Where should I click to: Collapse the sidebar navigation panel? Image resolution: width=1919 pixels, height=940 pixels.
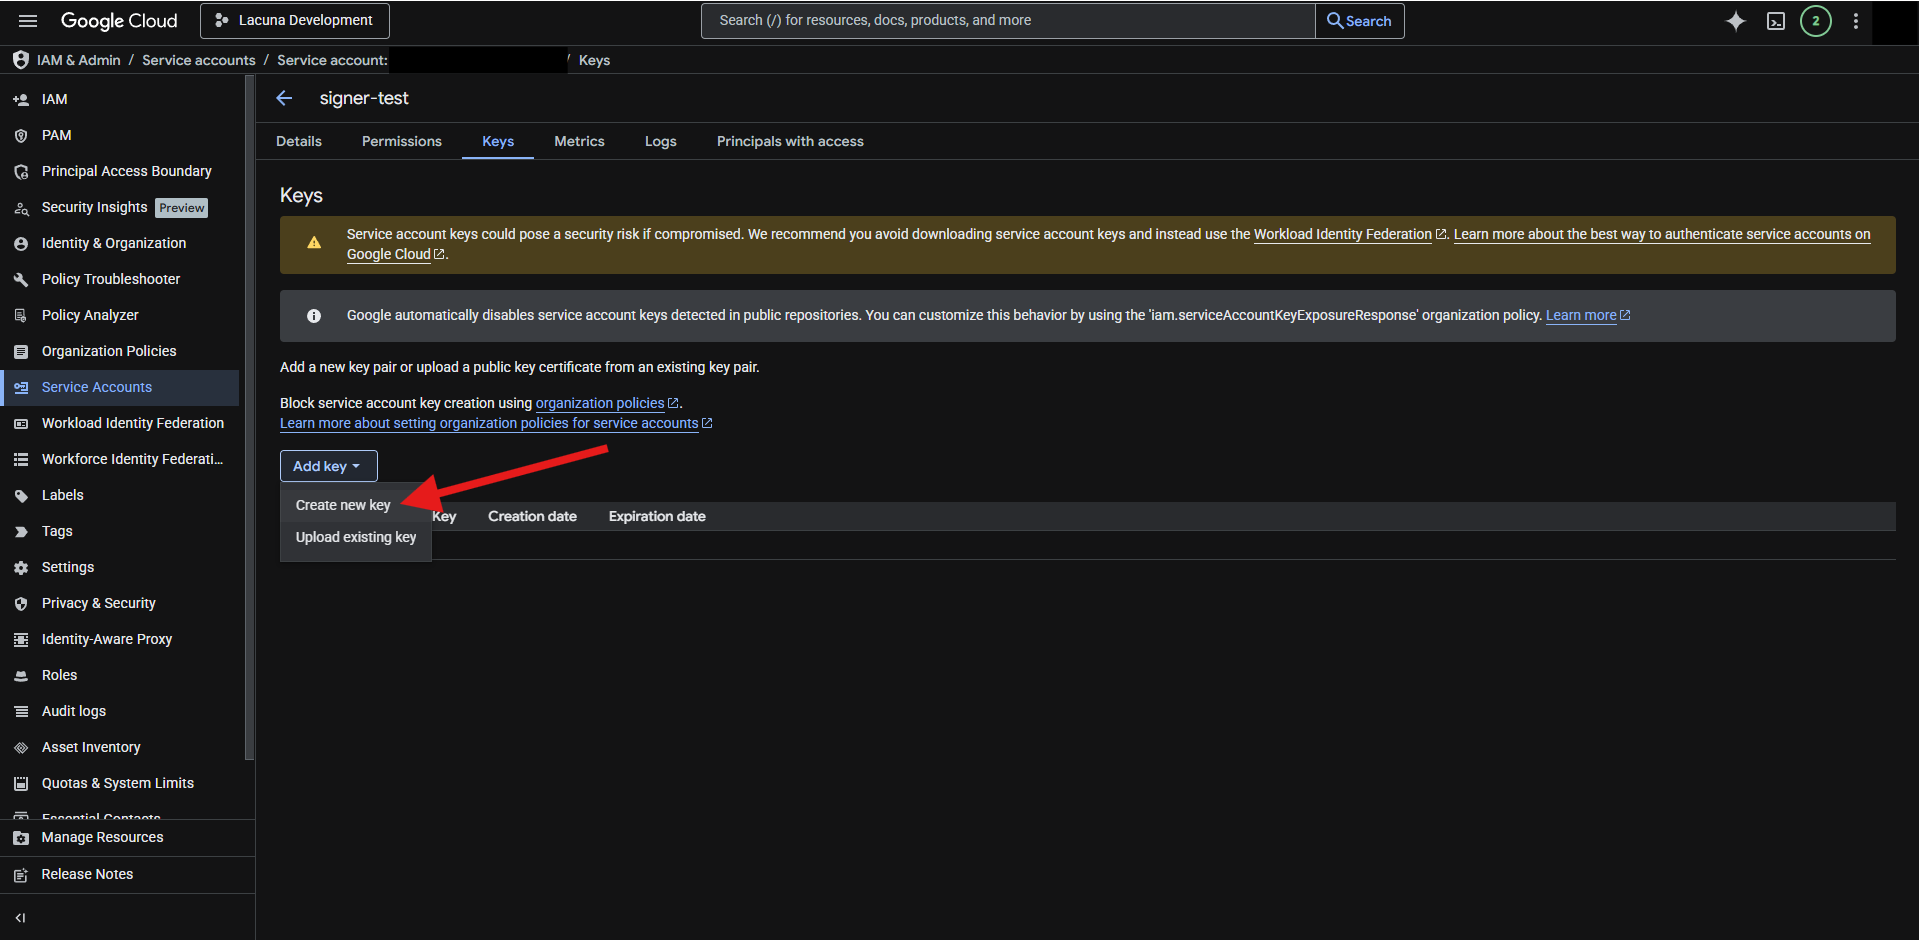coord(20,918)
